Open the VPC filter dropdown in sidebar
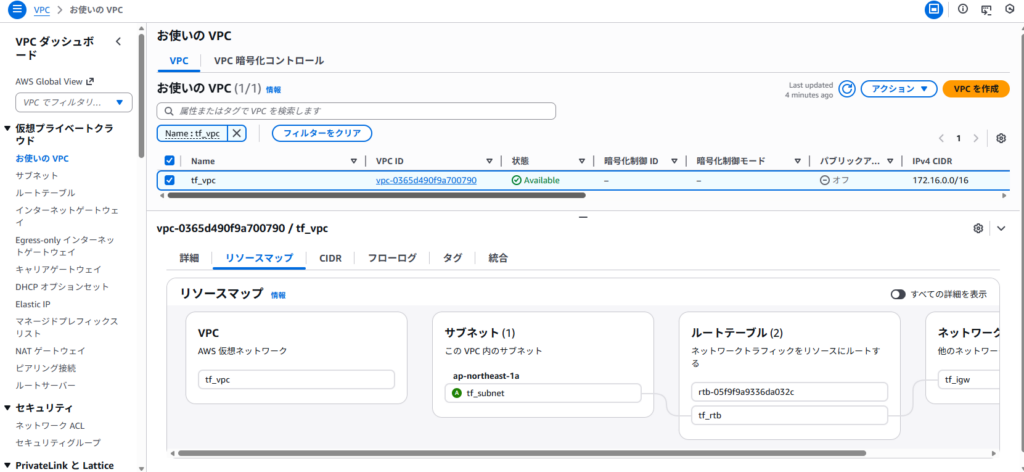This screenshot has width=1024, height=472. (x=74, y=102)
